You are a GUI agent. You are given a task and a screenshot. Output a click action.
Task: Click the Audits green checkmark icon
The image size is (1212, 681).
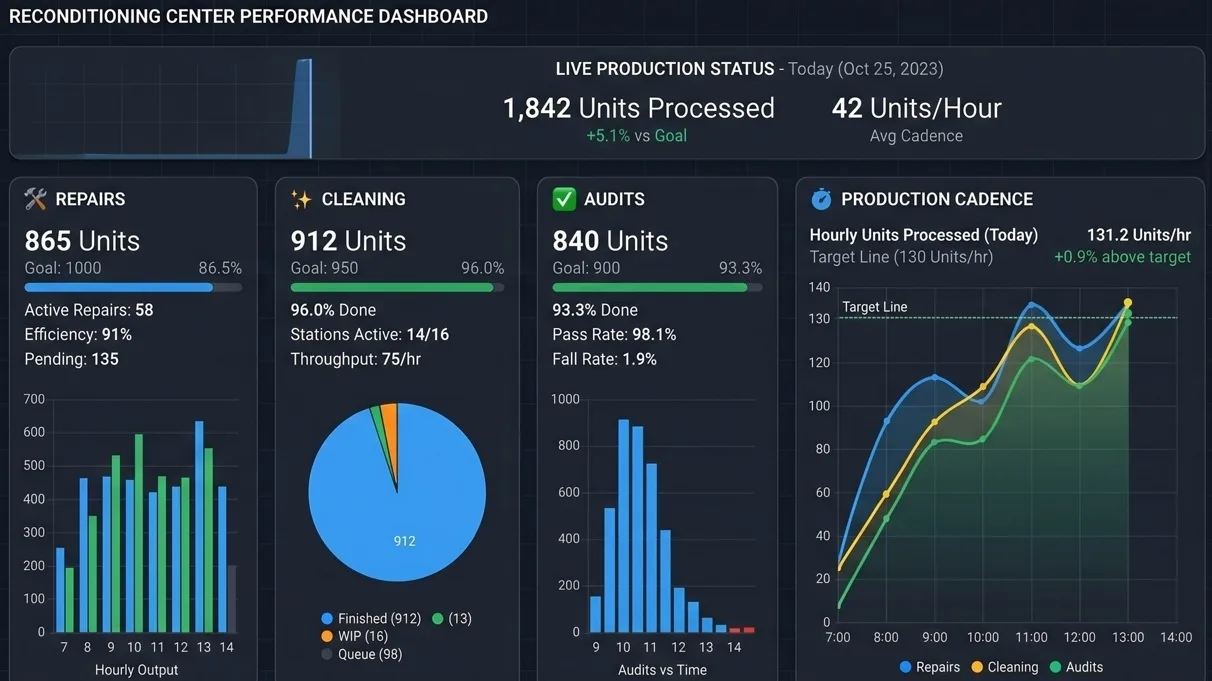pos(564,199)
